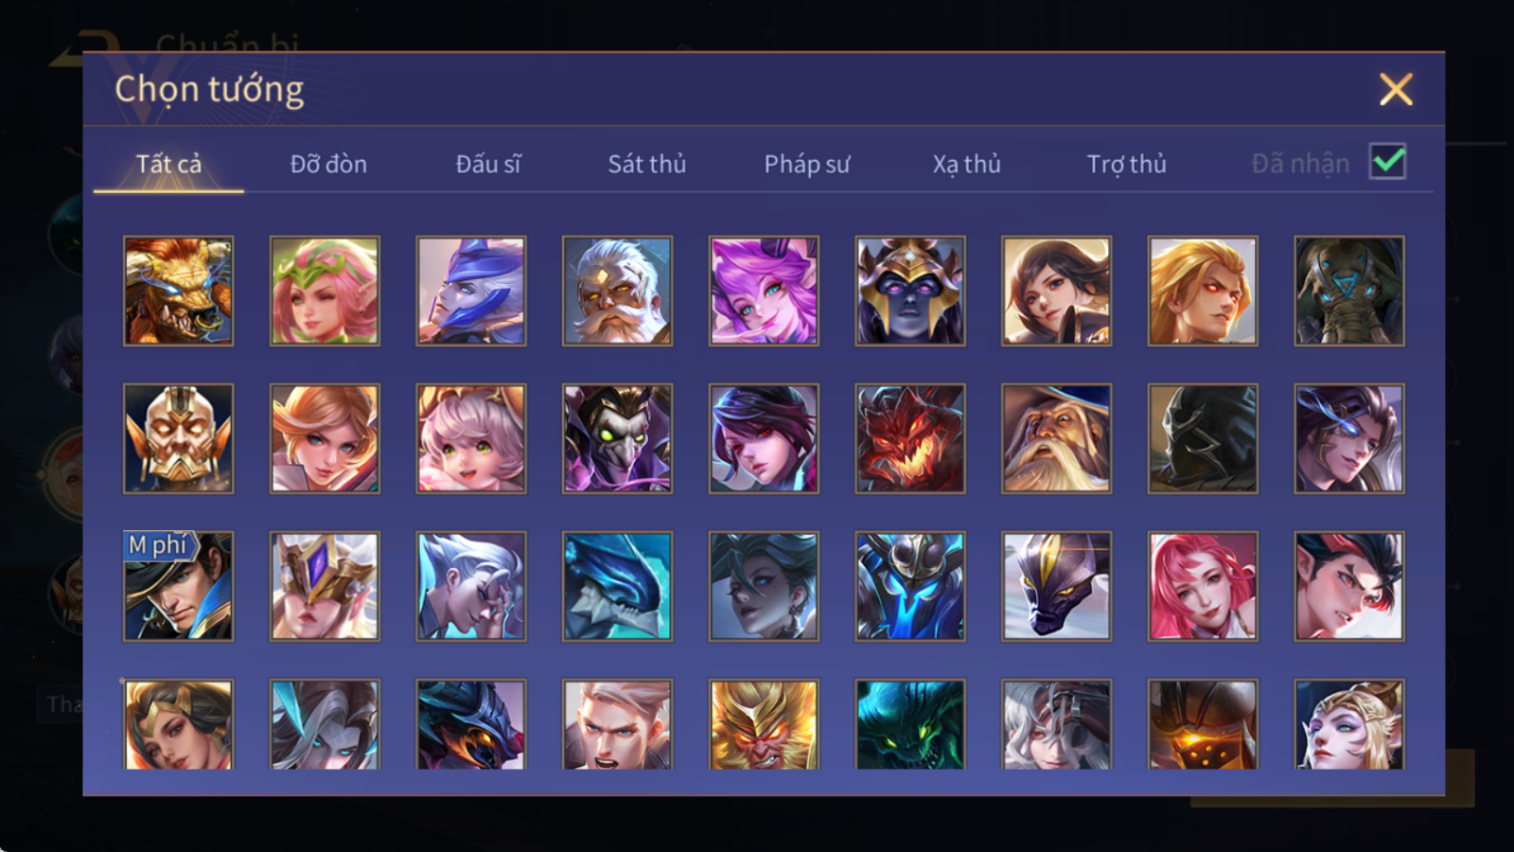Open the Đấu sĩ tab
The width and height of the screenshot is (1514, 852).
point(488,164)
